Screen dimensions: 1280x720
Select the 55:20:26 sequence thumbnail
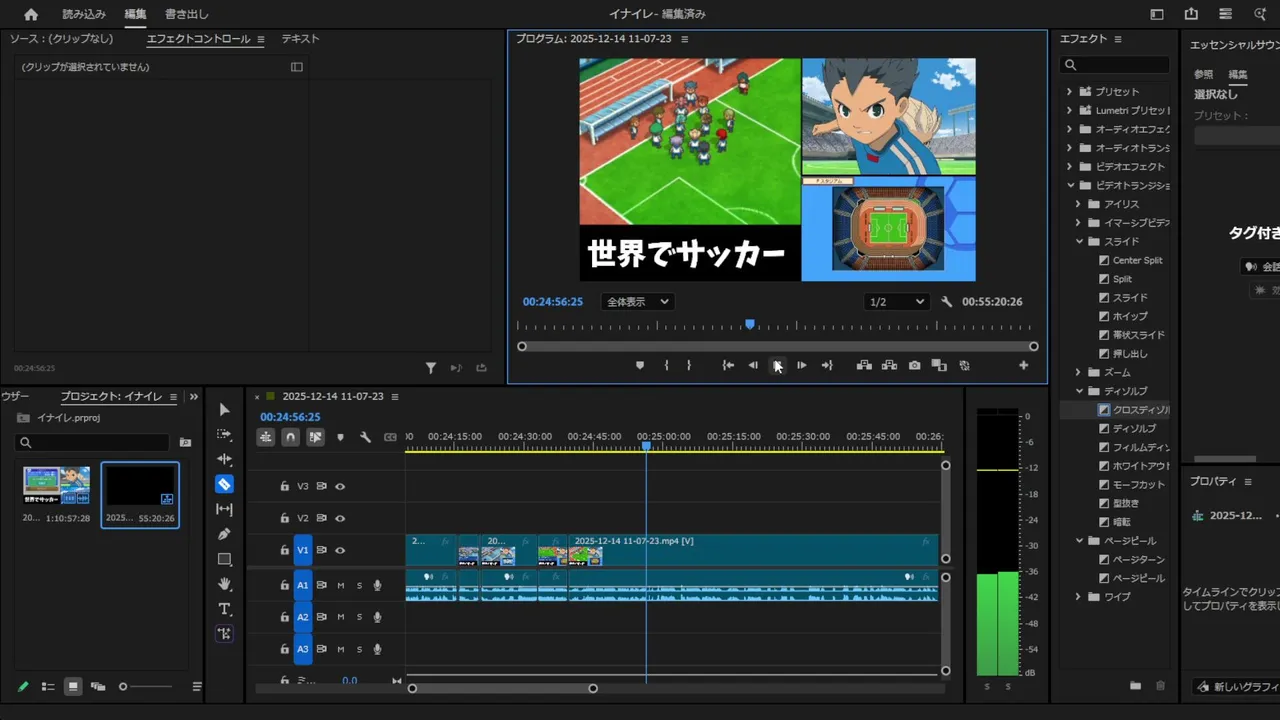tap(140, 488)
